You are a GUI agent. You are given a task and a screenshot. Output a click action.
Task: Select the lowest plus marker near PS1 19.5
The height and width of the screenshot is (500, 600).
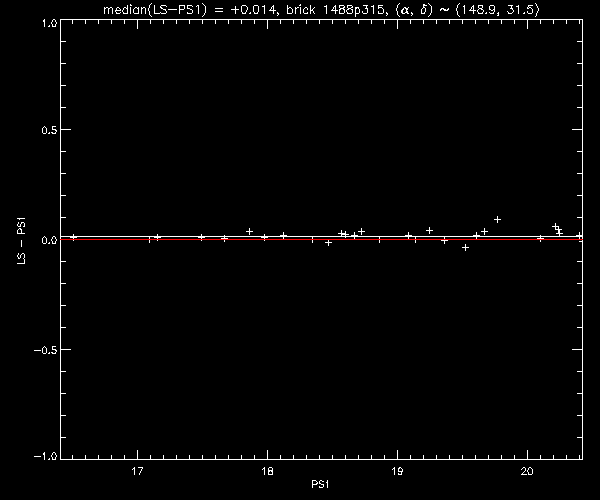(x=465, y=248)
